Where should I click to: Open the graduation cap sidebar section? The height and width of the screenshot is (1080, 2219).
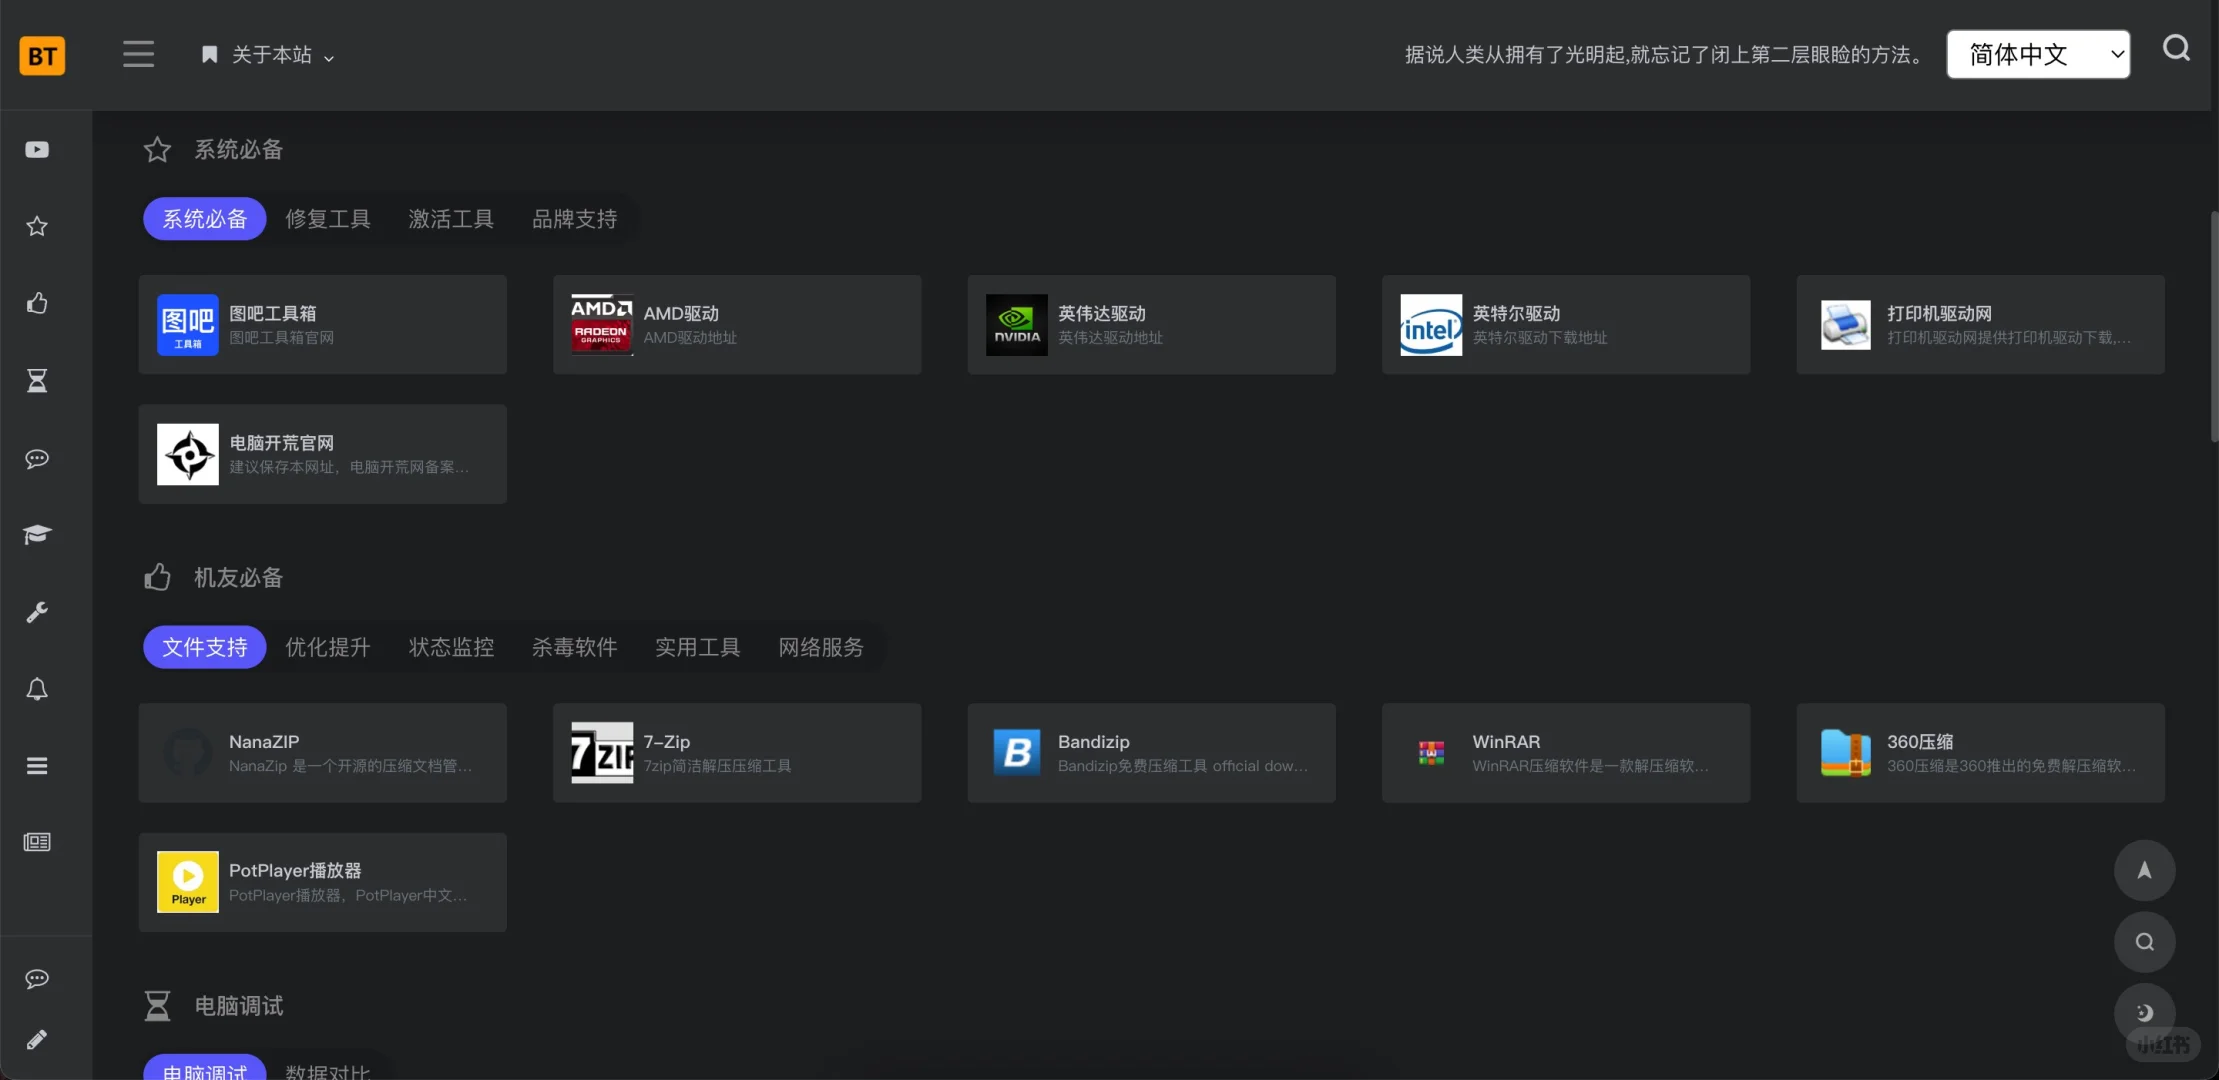[x=37, y=534]
